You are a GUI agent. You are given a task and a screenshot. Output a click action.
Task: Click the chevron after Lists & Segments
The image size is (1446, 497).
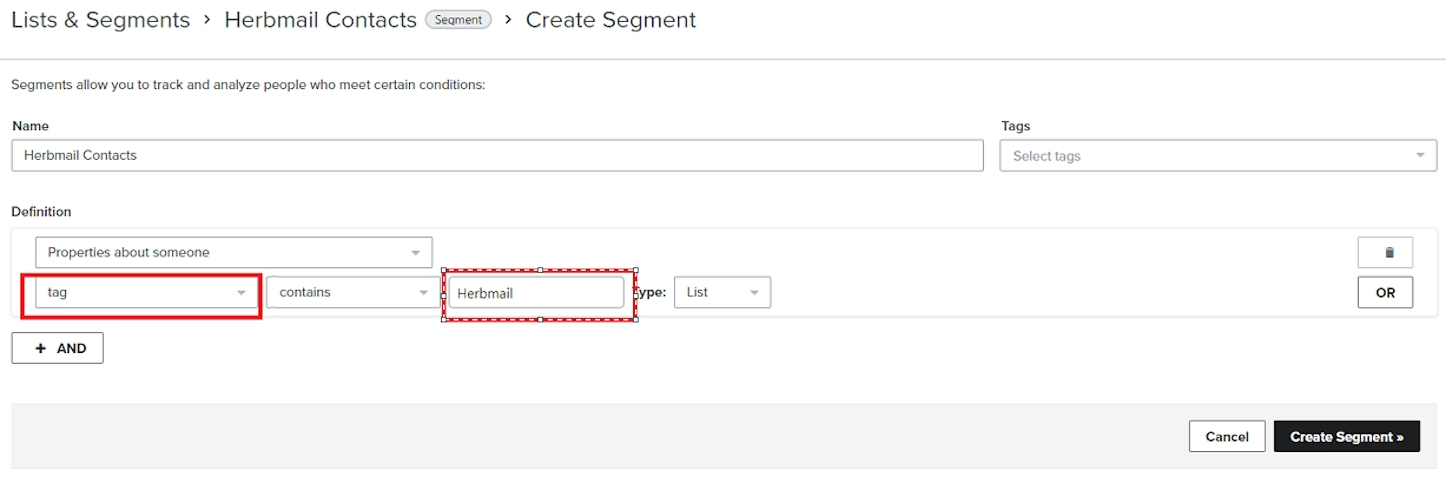pos(207,20)
